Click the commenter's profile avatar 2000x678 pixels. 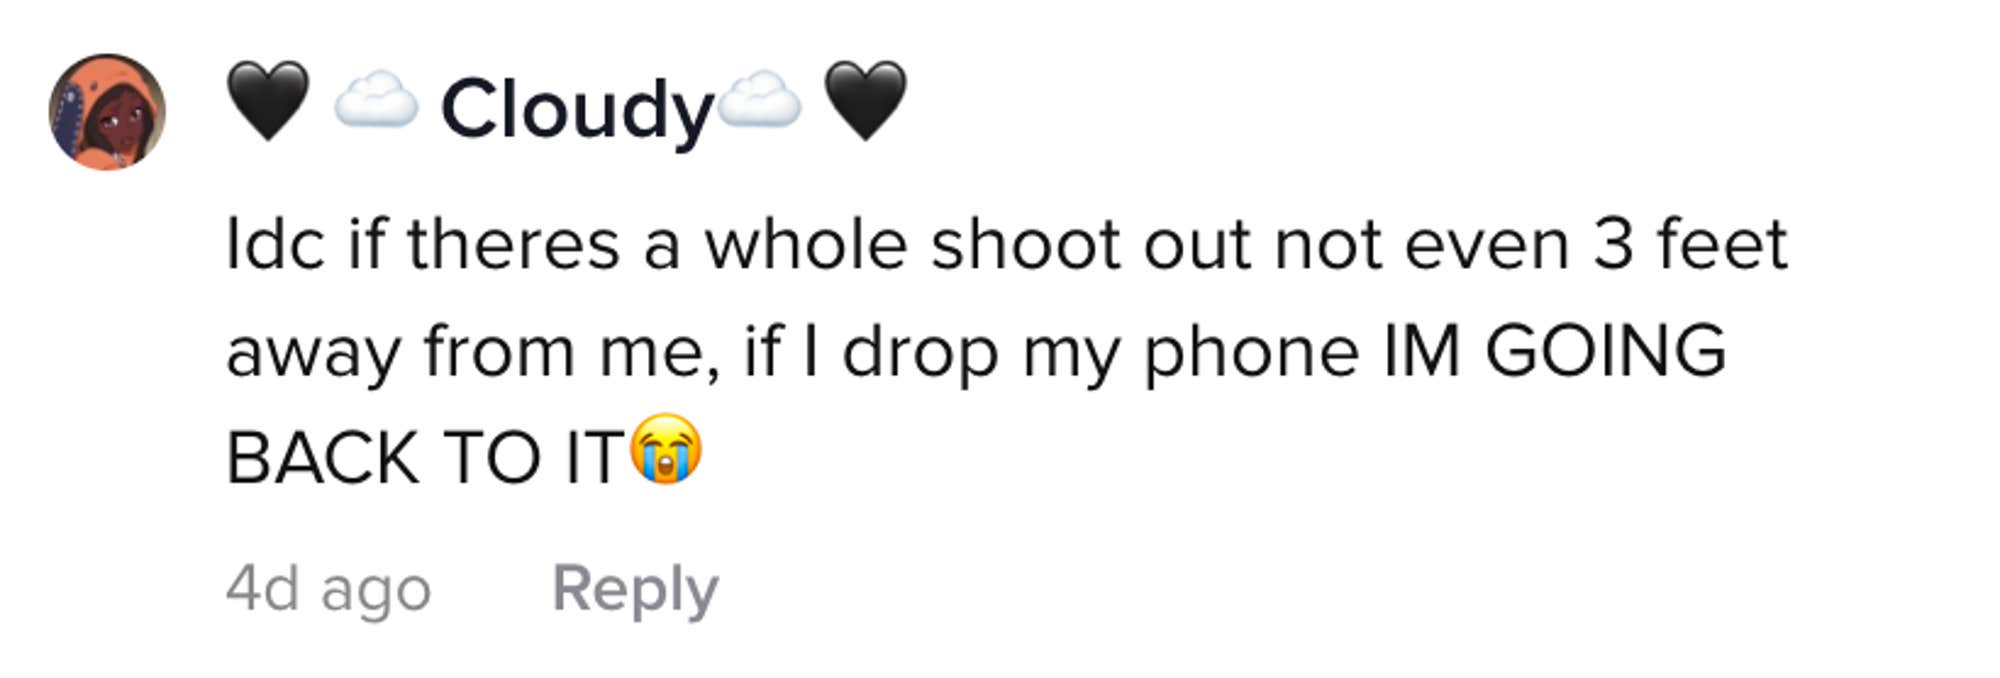107,112
